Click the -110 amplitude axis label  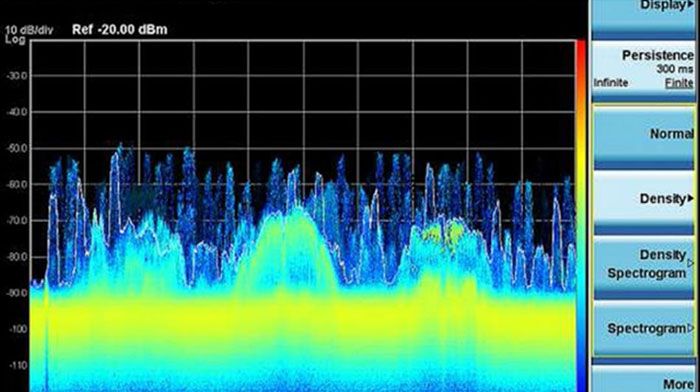click(x=18, y=366)
